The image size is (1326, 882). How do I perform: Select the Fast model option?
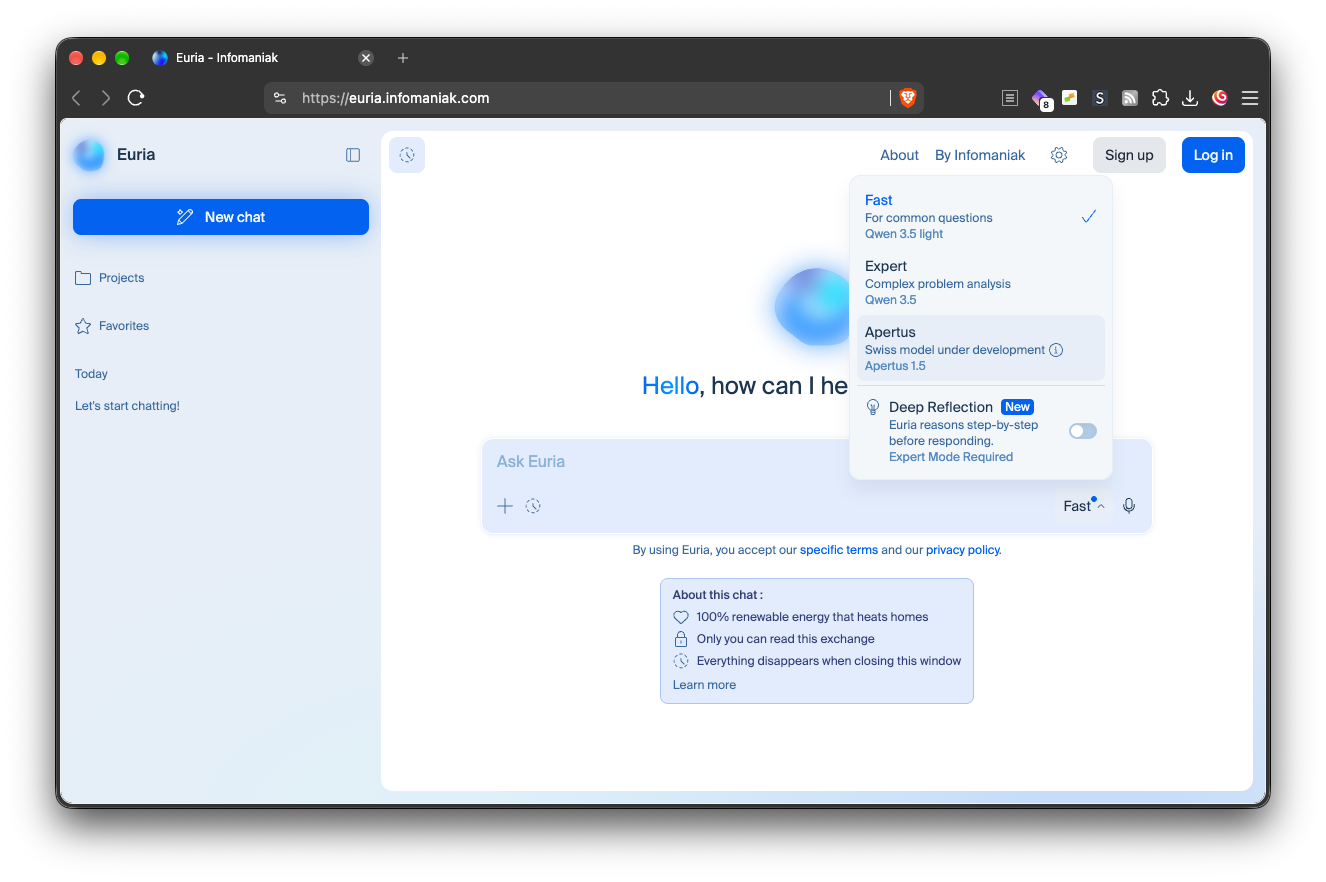pos(981,217)
